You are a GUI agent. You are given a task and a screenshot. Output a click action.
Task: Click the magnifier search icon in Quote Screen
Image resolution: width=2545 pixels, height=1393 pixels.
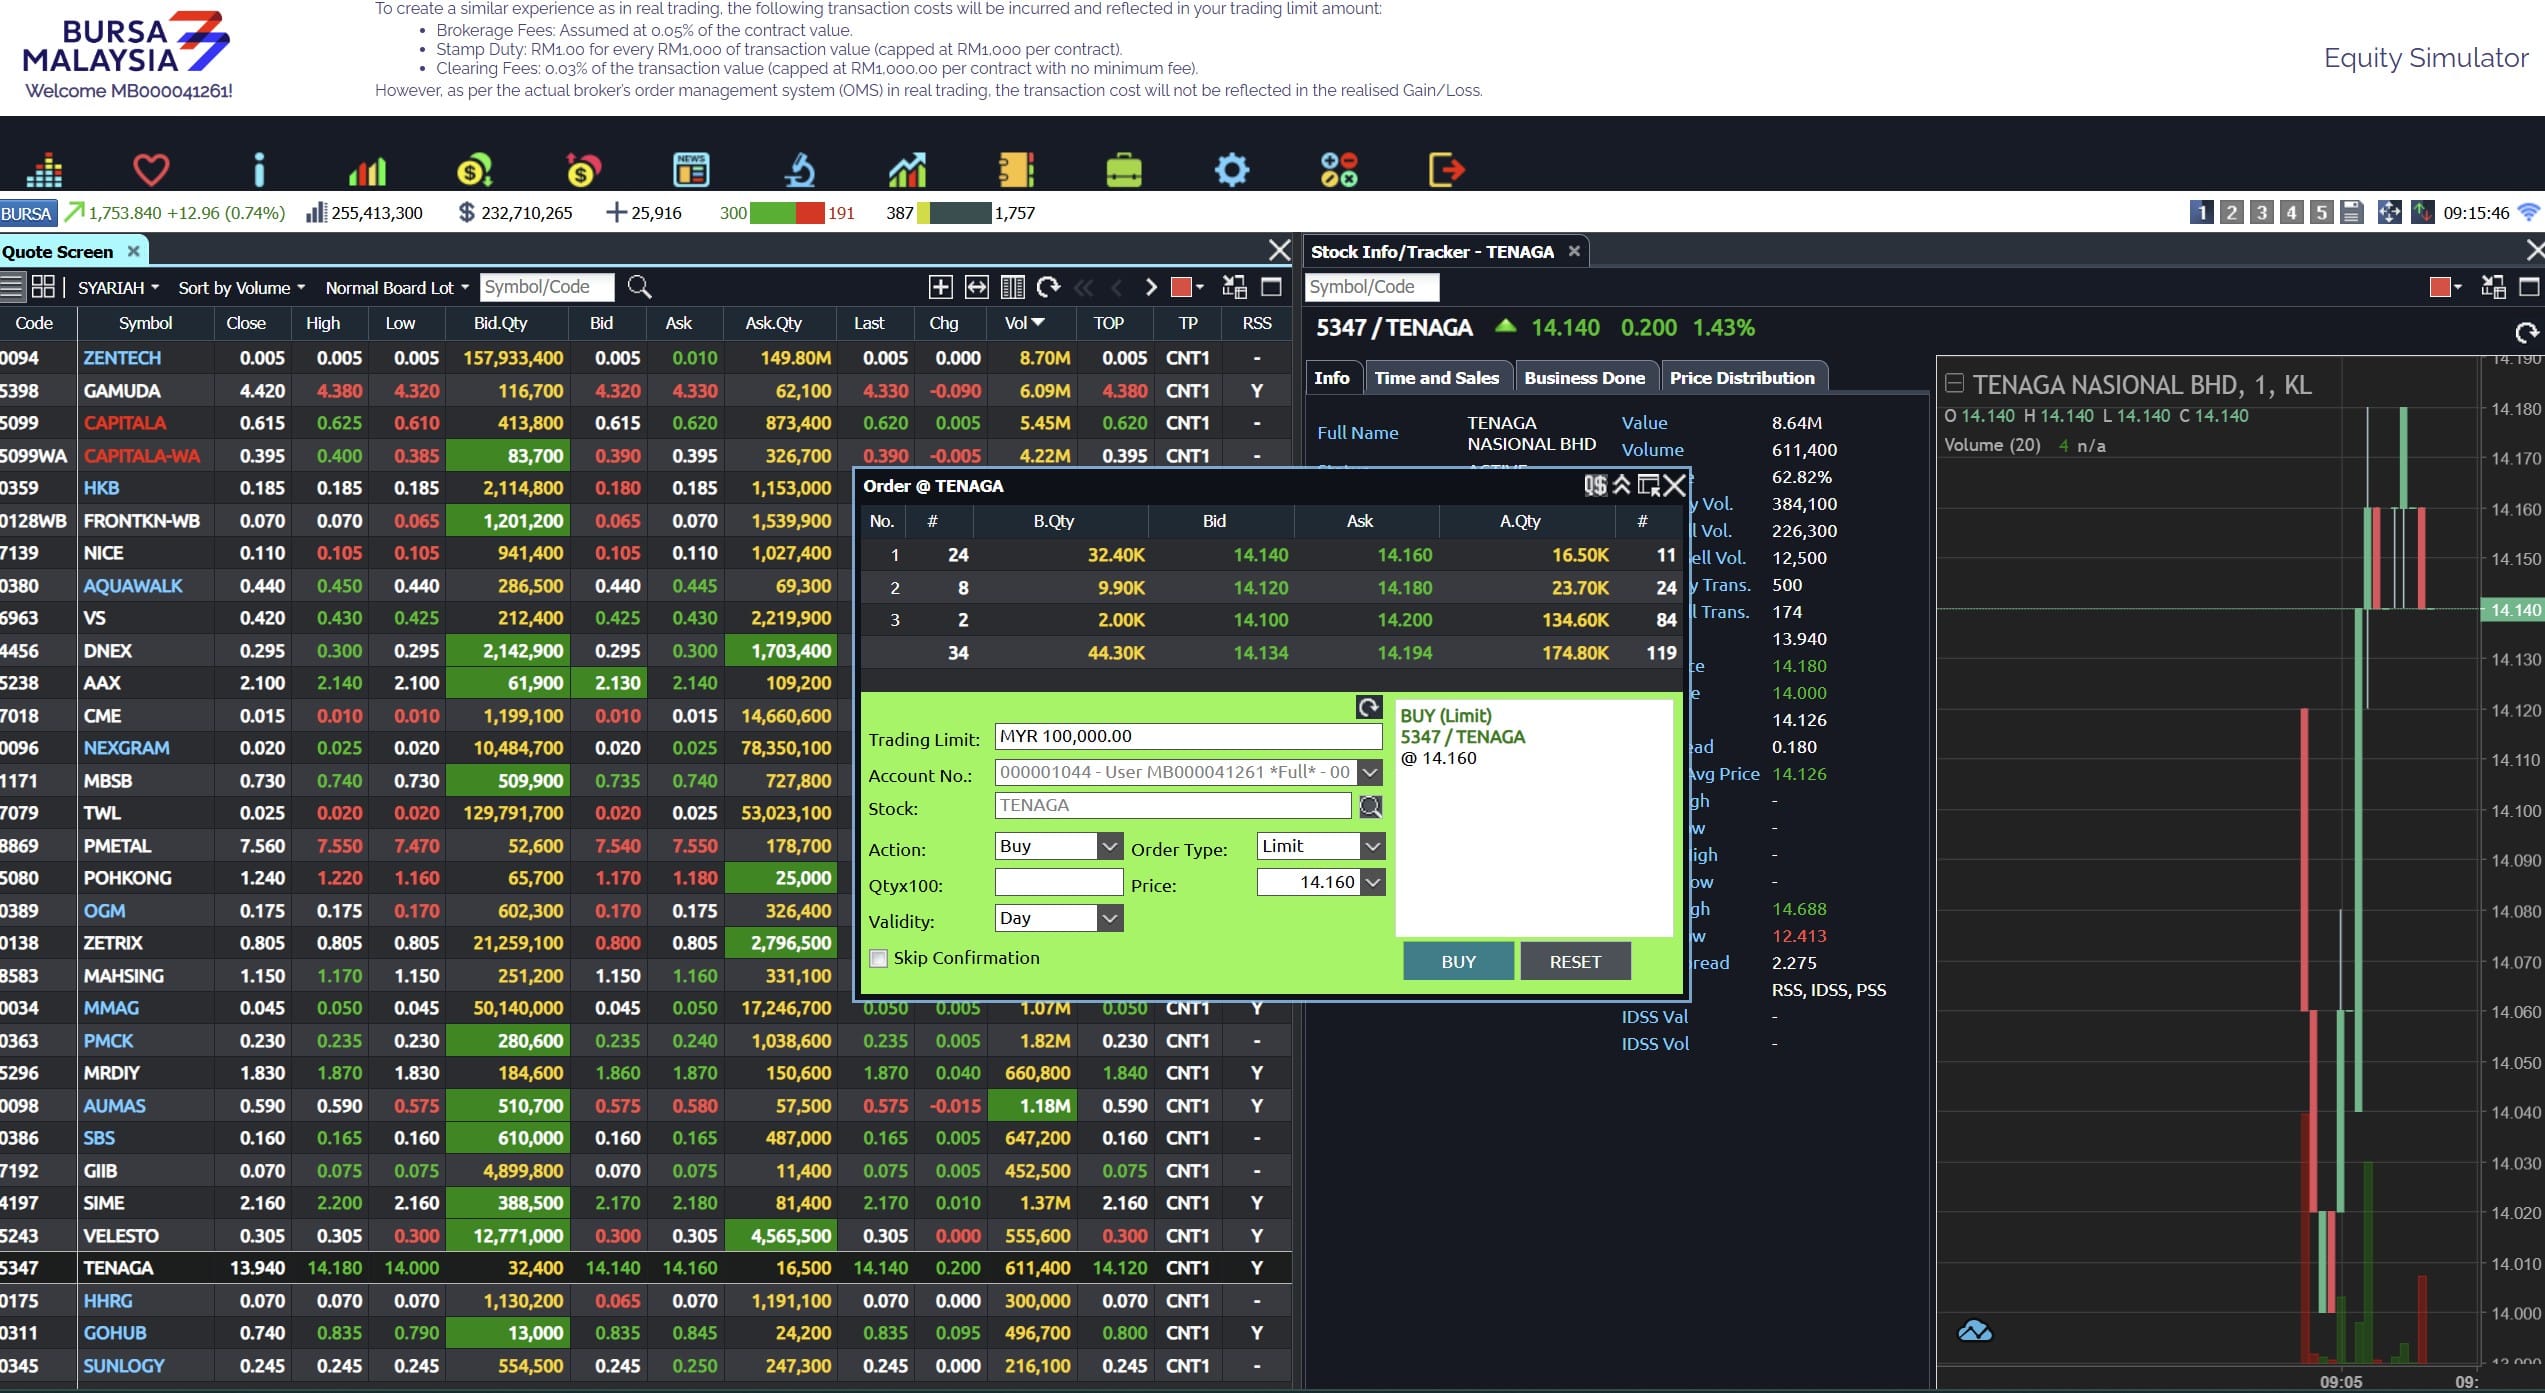639,288
